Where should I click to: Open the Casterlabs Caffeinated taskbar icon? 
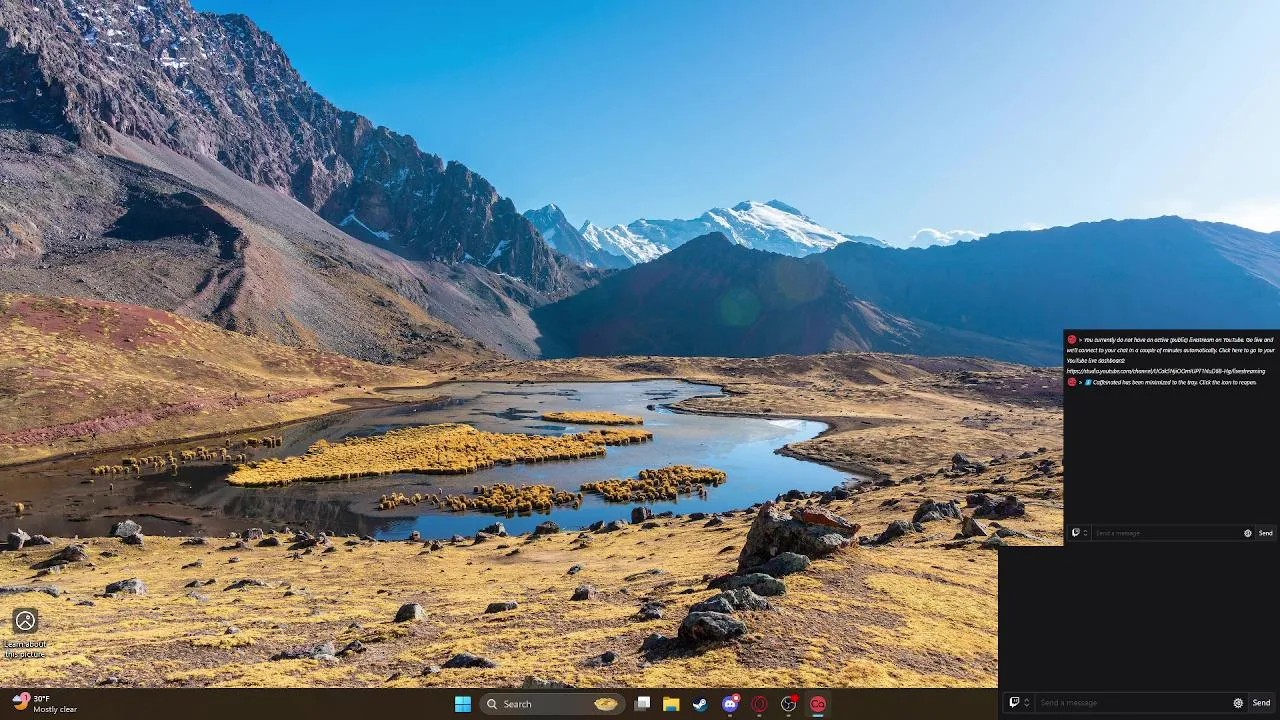pyautogui.click(x=818, y=704)
